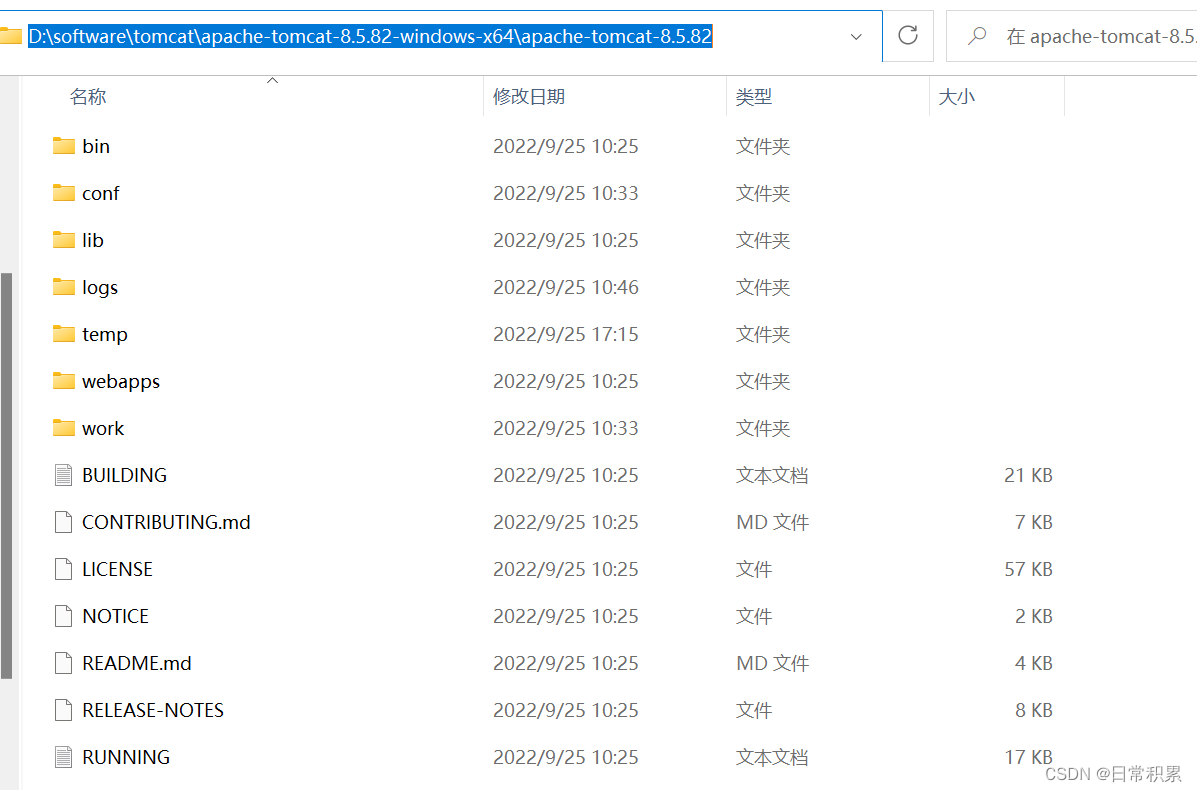Select the NOTICE file name
Image resolution: width=1197 pixels, height=792 pixels.
coord(115,616)
